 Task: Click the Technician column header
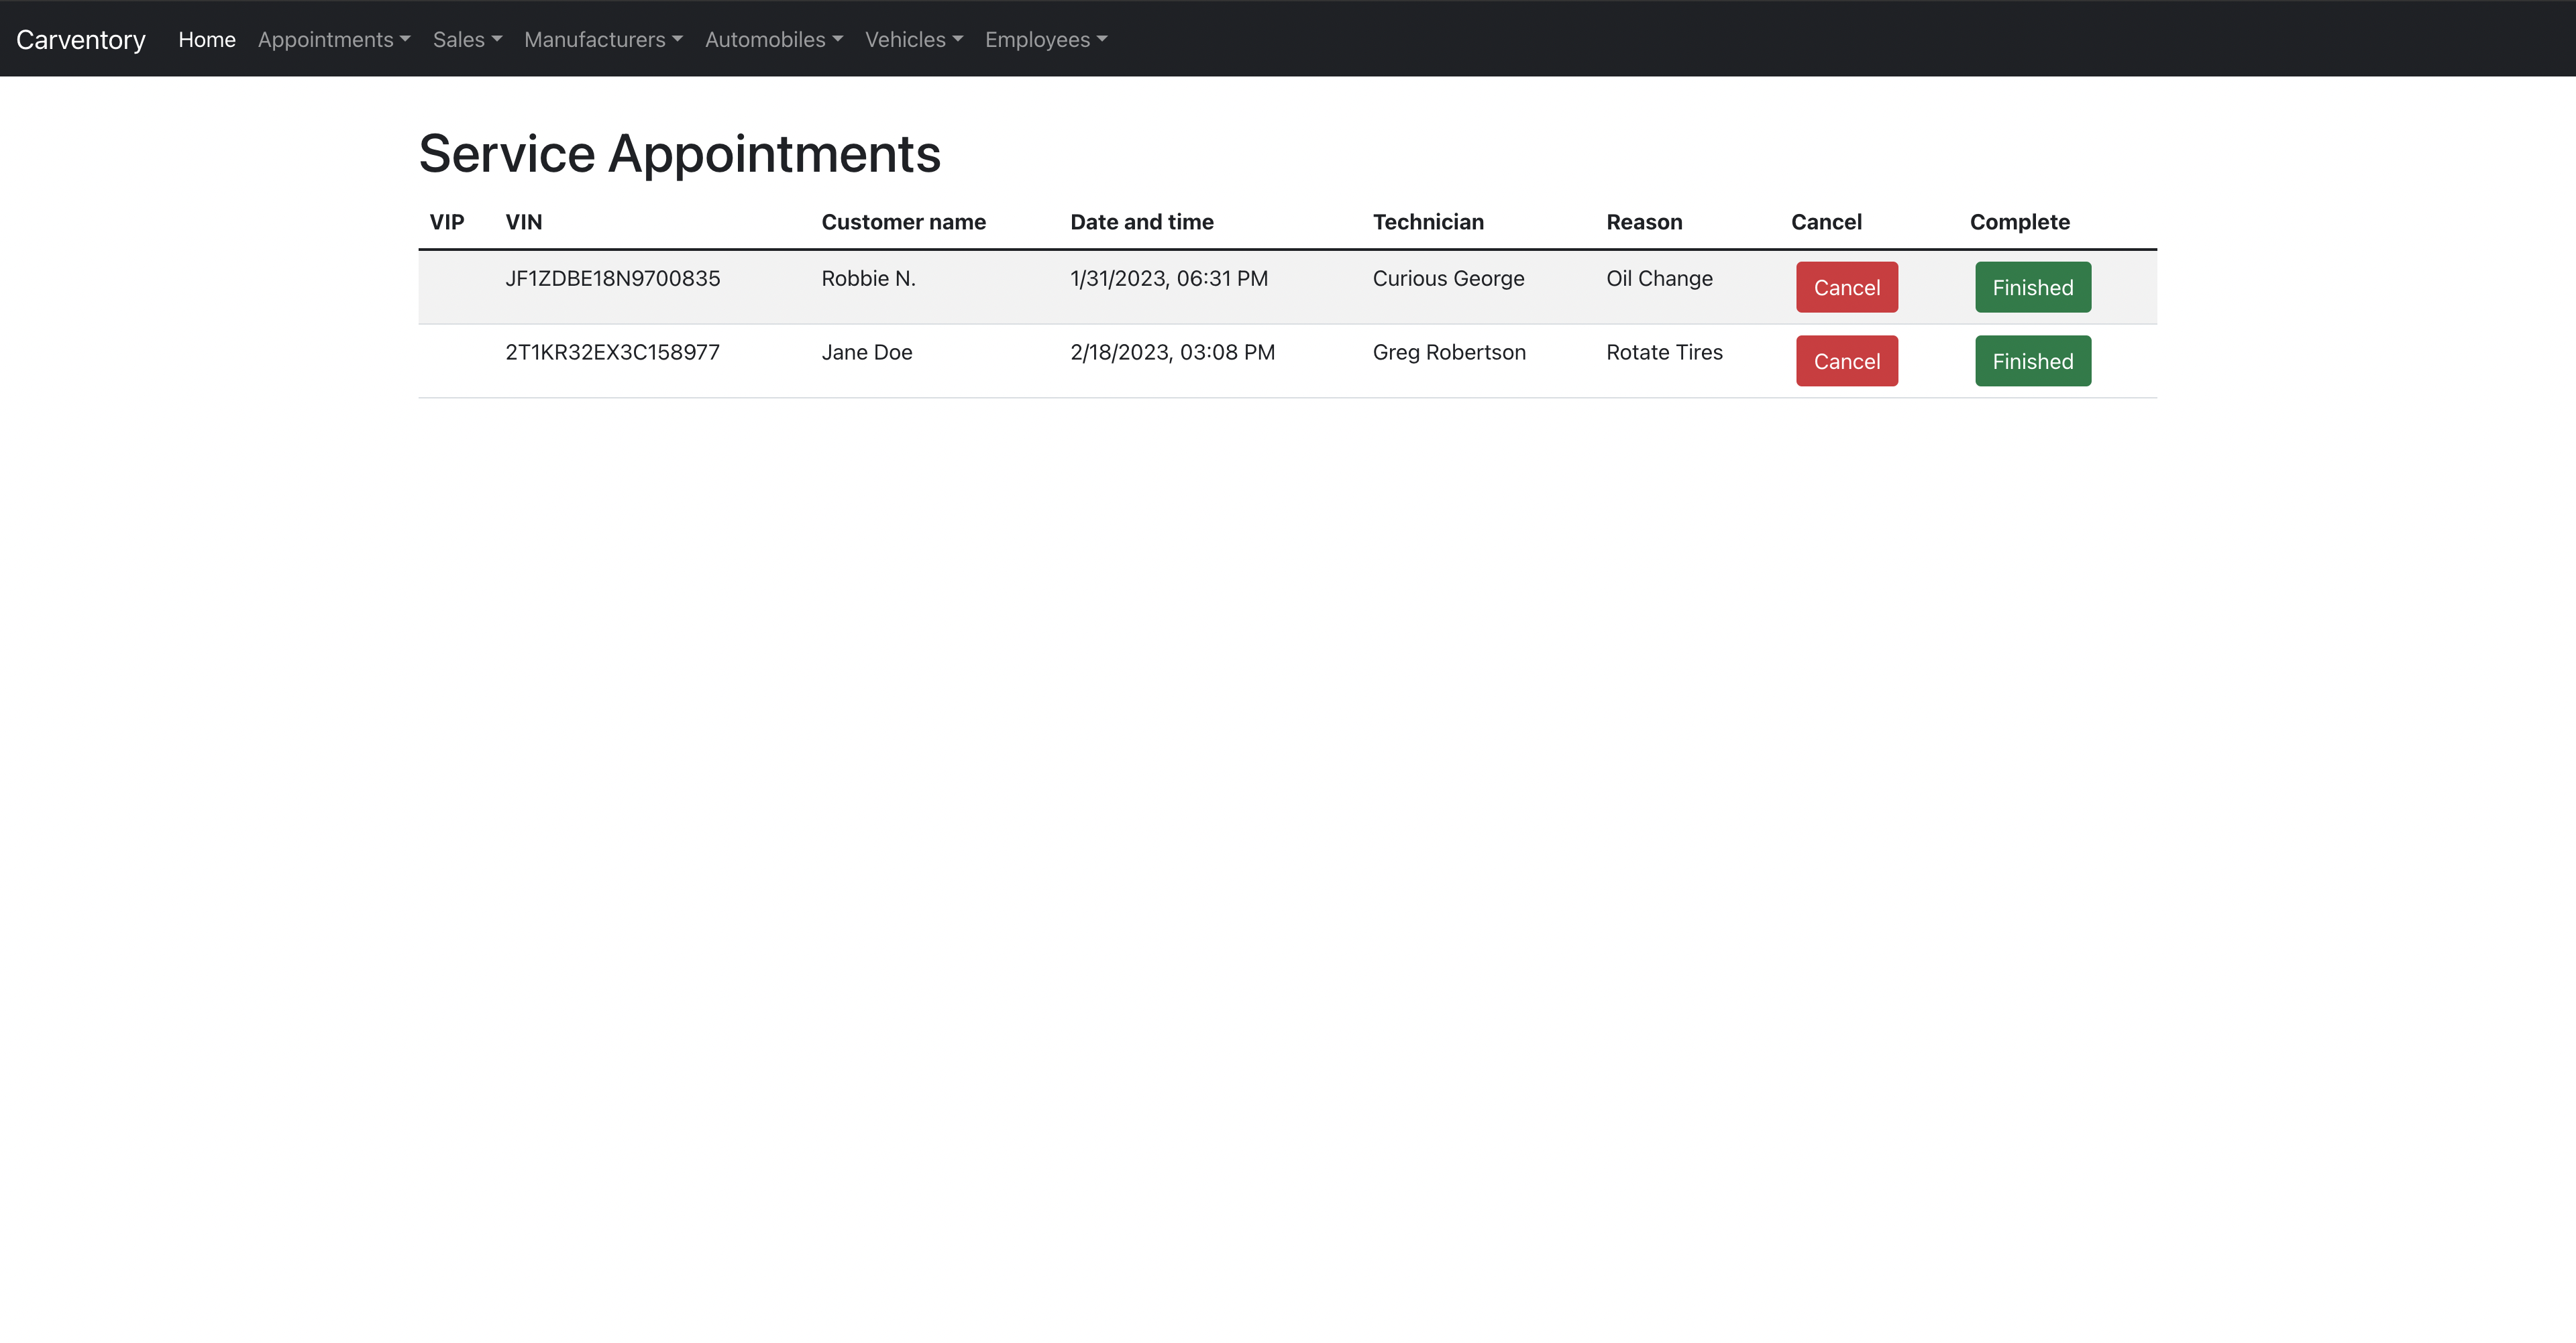pyautogui.click(x=1428, y=222)
